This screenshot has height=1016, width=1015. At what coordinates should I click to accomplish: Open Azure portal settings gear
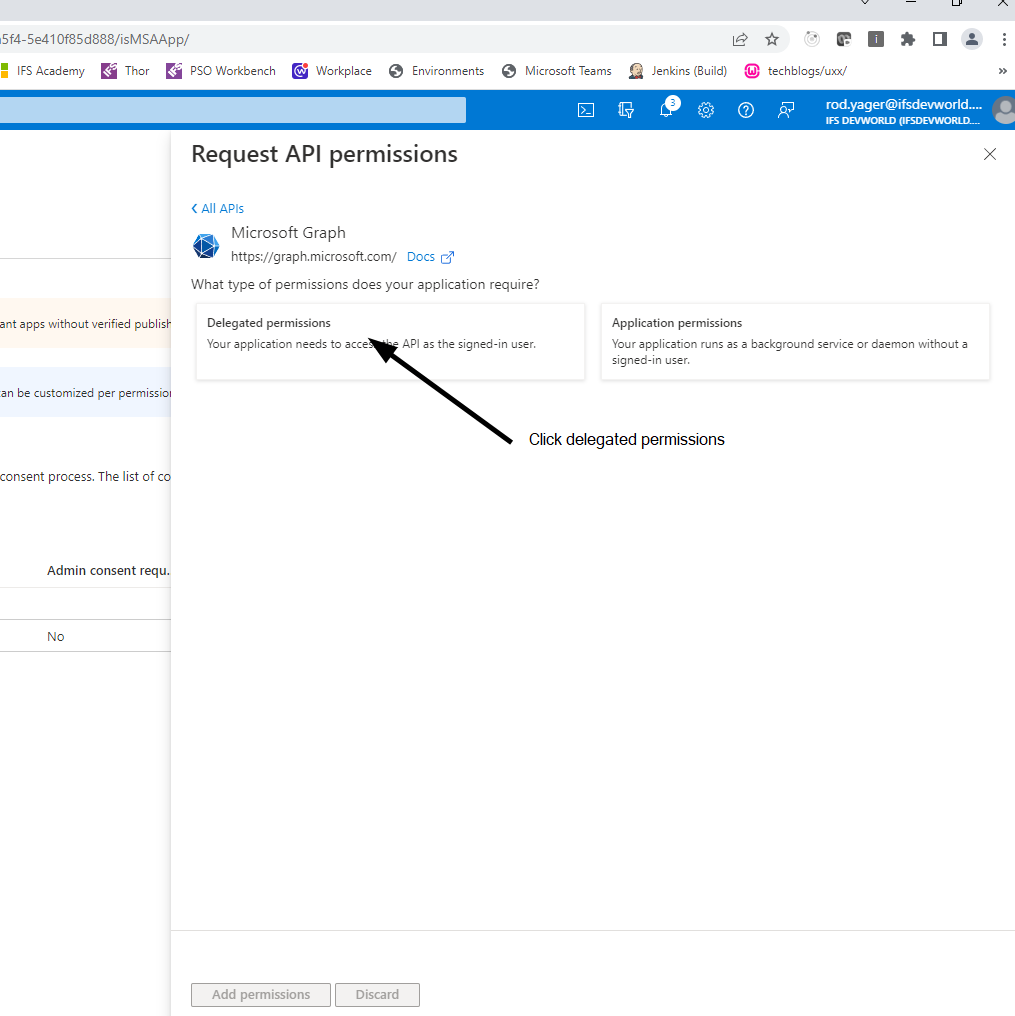pyautogui.click(x=706, y=110)
